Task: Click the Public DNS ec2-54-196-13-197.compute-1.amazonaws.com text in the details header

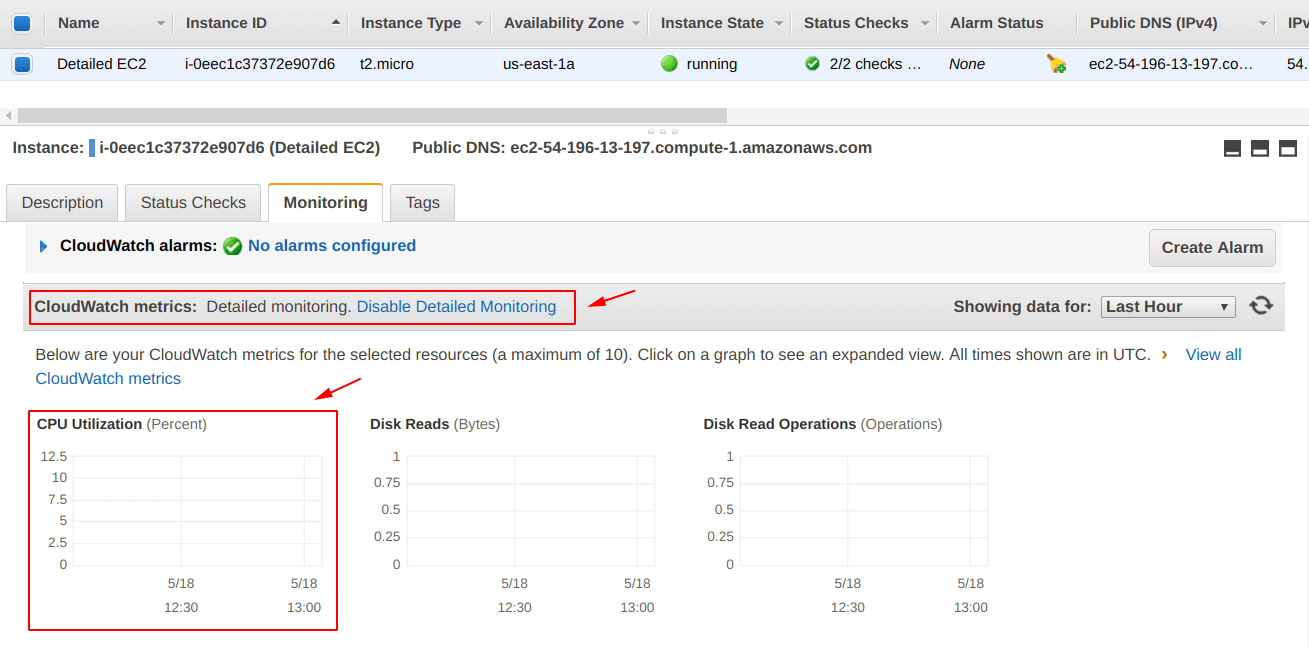Action: click(642, 148)
